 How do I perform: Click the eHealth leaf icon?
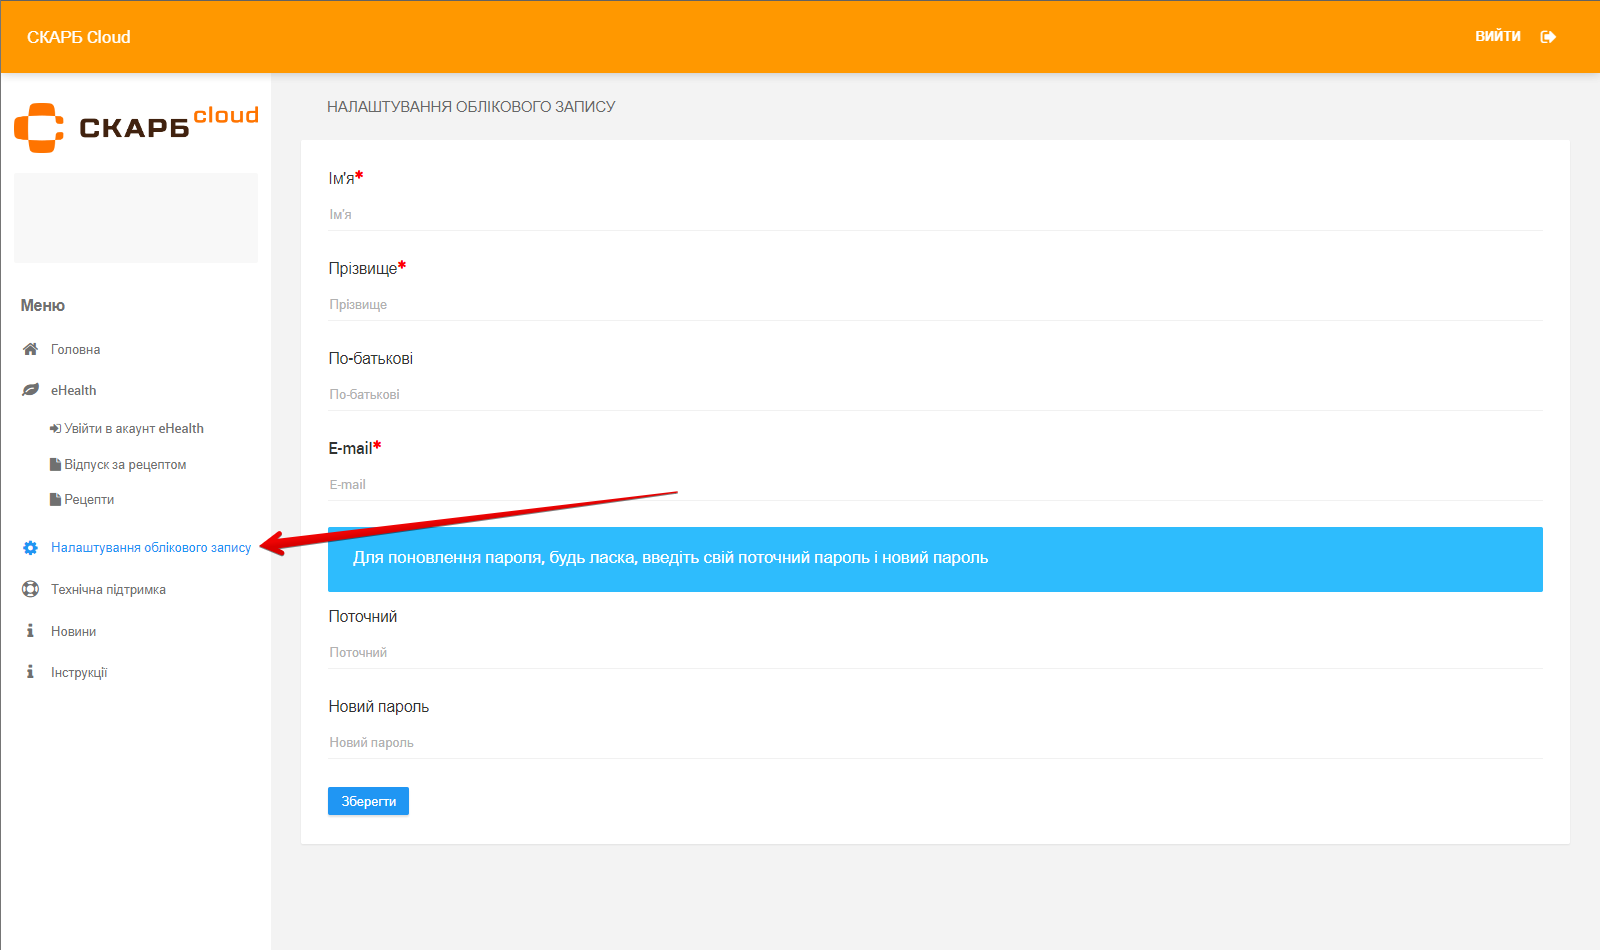(30, 390)
